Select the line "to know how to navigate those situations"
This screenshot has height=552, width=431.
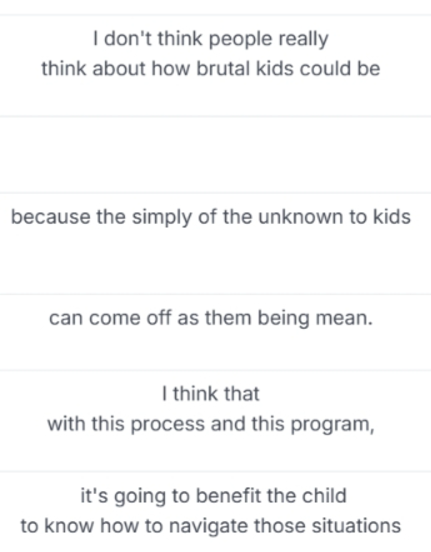pyautogui.click(x=211, y=526)
